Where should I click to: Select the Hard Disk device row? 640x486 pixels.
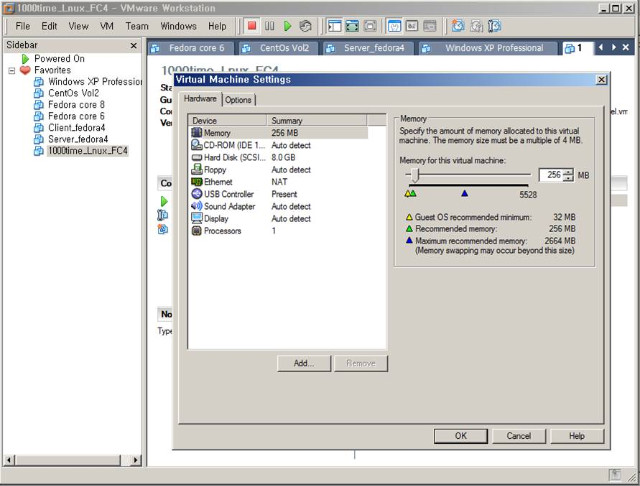coord(279,157)
